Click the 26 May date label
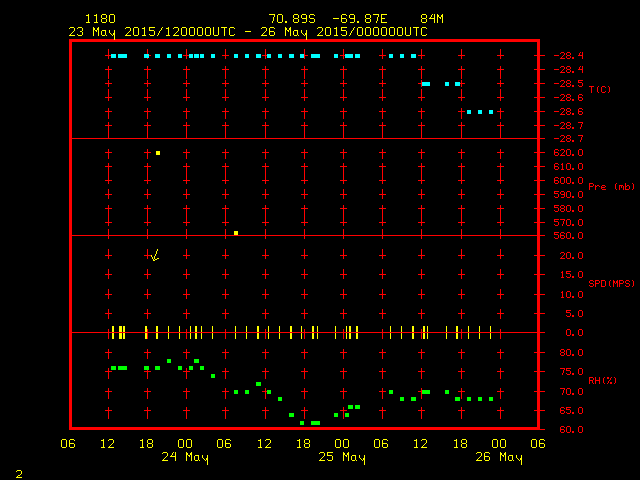 tap(498, 458)
